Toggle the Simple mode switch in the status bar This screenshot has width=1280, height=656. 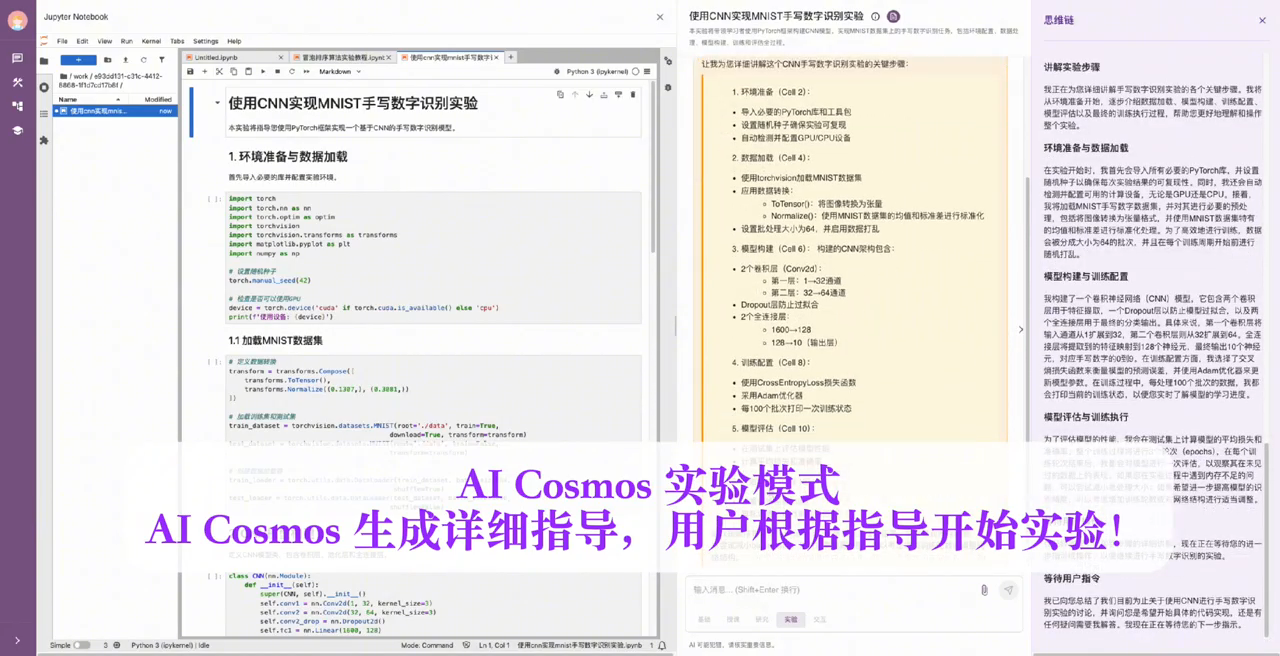(x=81, y=645)
